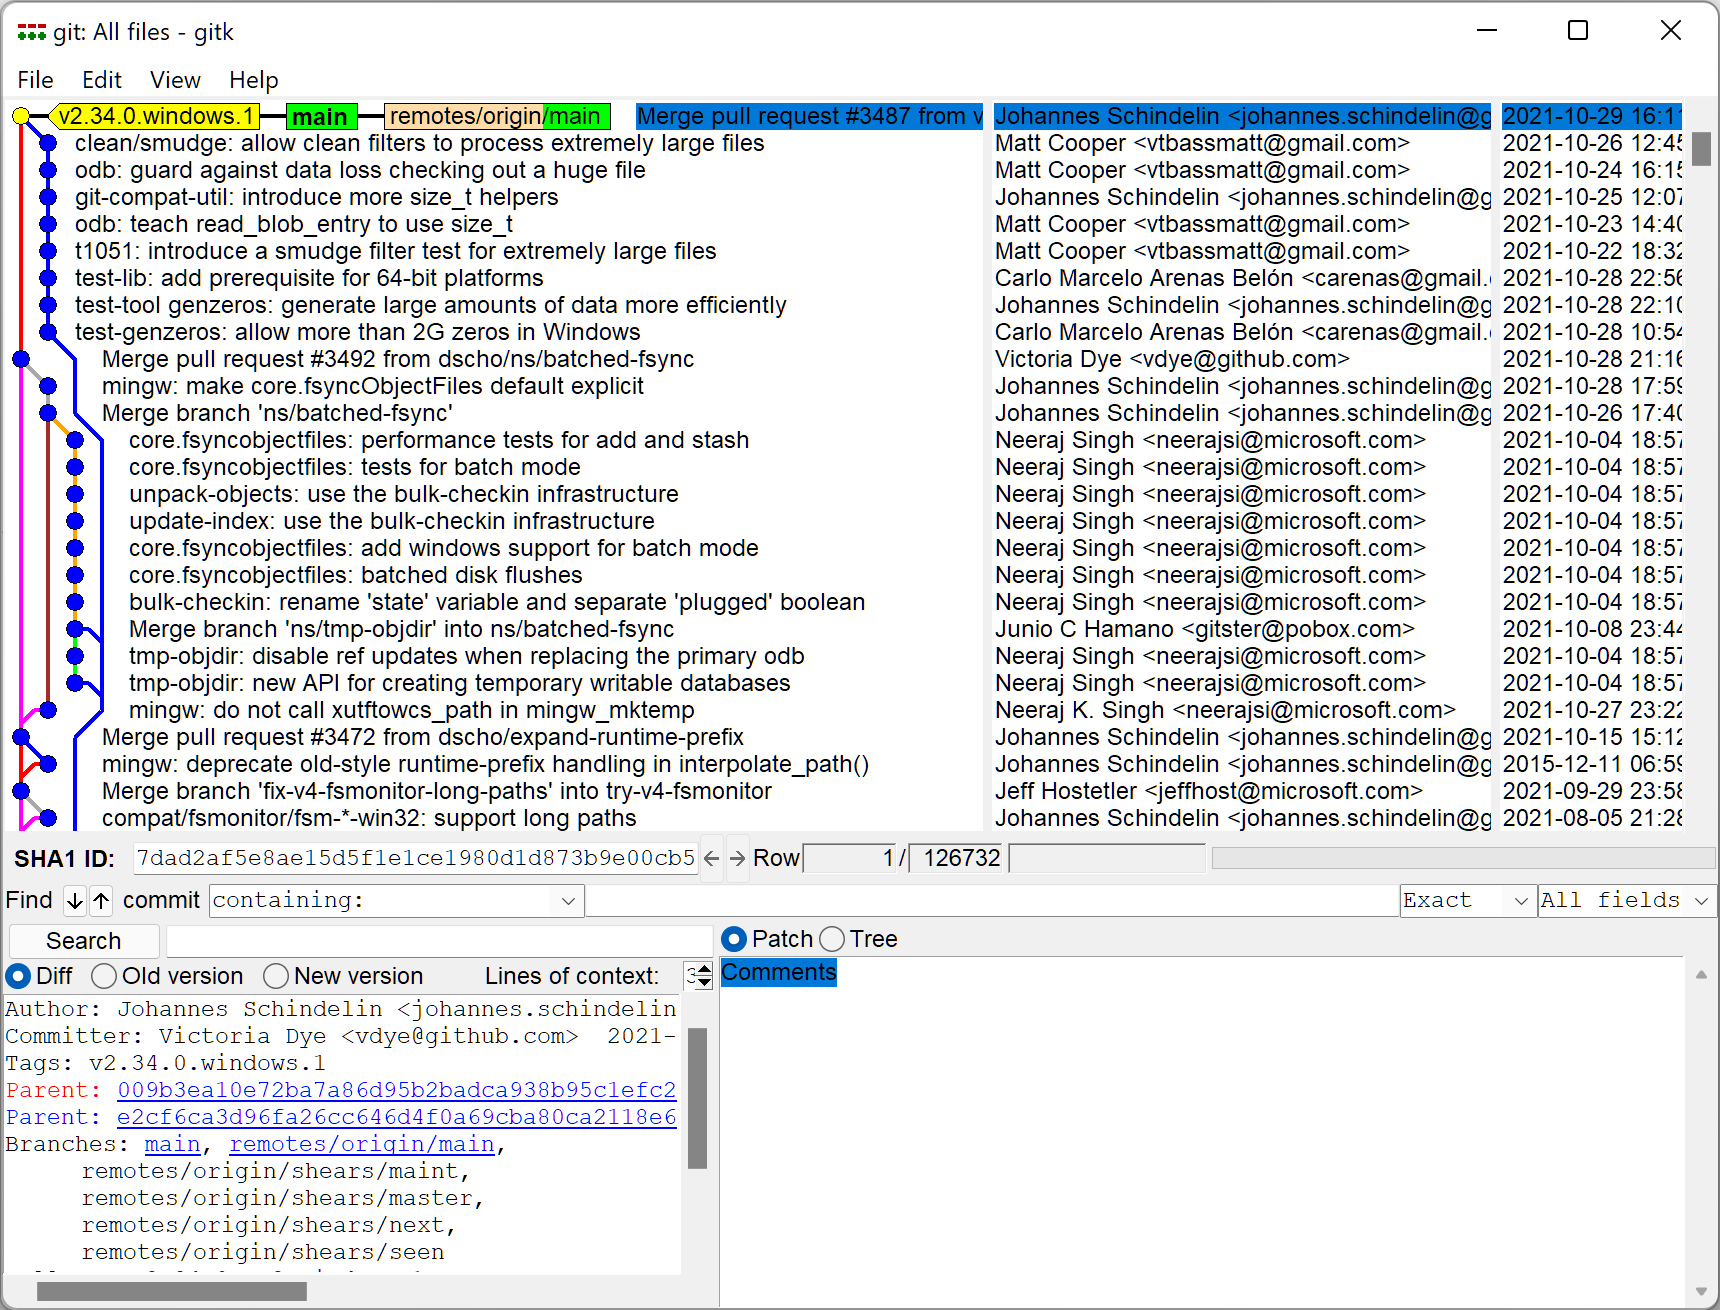Open the View menu
Image resolution: width=1720 pixels, height=1310 pixels.
pyautogui.click(x=175, y=80)
